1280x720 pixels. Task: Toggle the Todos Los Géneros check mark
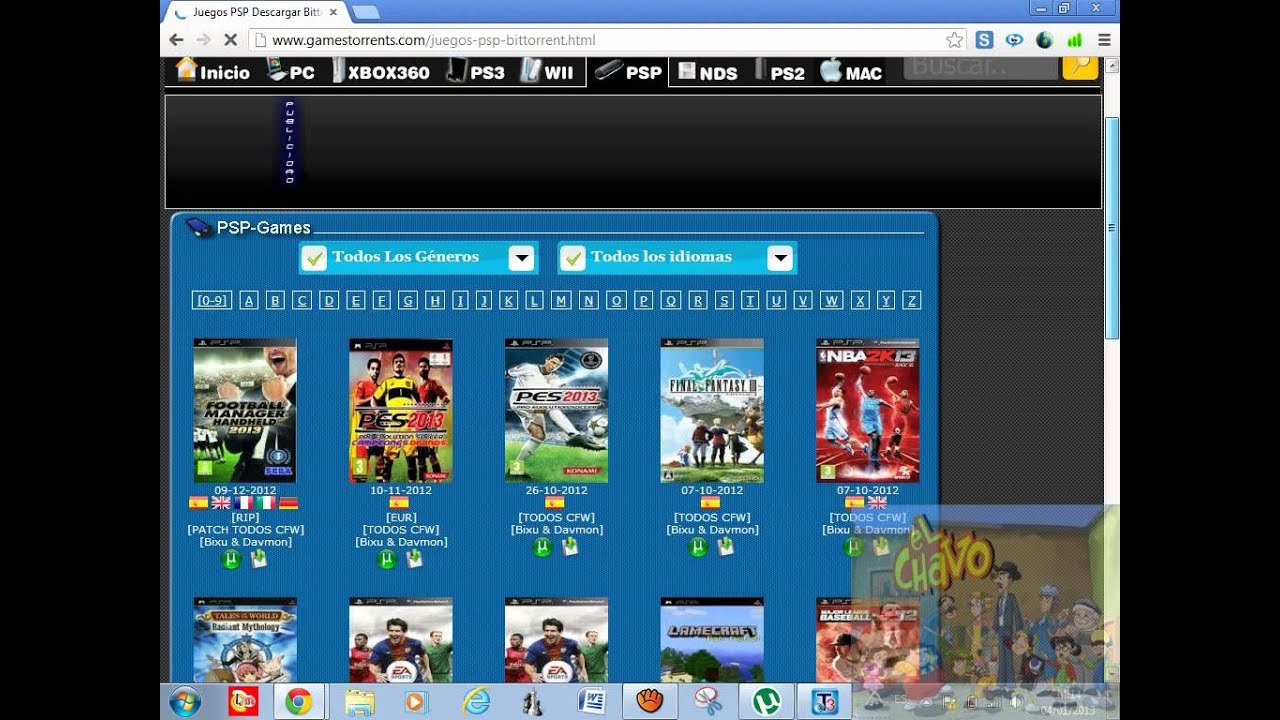[314, 258]
